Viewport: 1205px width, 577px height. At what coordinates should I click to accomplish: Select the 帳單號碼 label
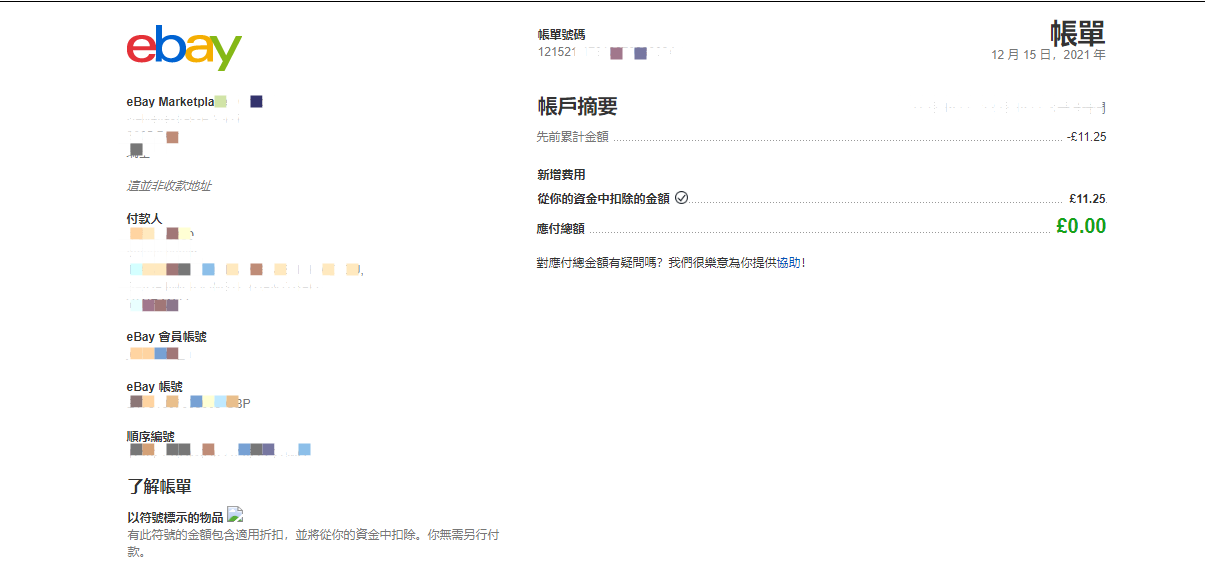tap(562, 35)
